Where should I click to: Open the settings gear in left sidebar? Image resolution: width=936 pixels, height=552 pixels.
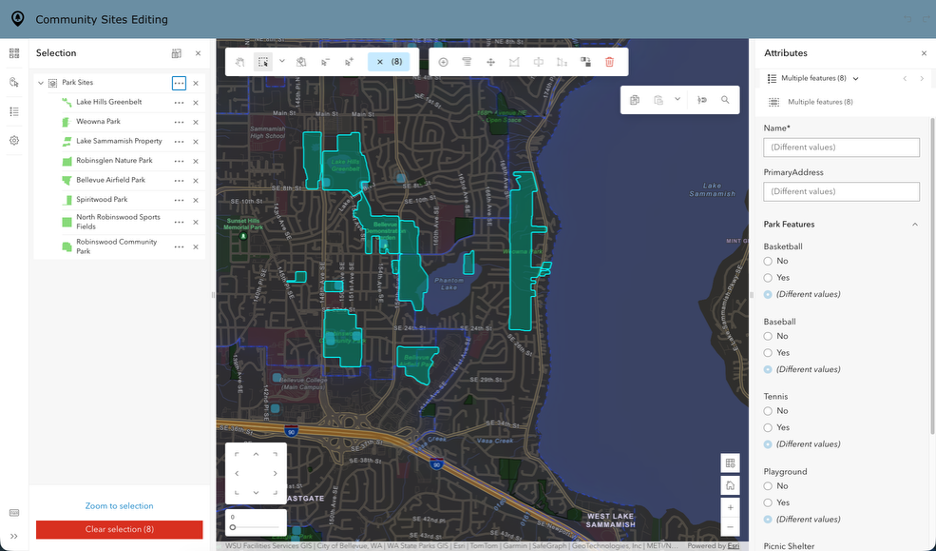(14, 141)
